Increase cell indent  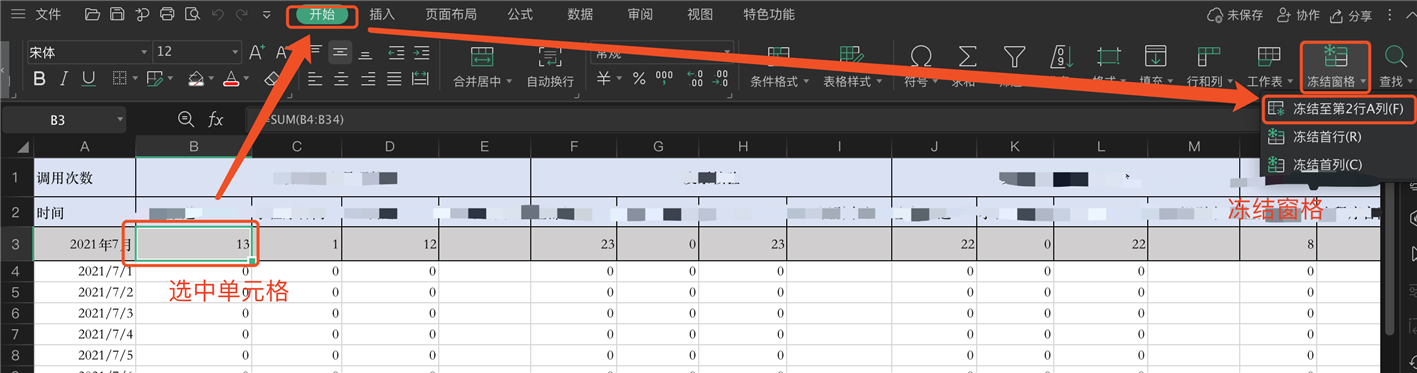tap(421, 52)
